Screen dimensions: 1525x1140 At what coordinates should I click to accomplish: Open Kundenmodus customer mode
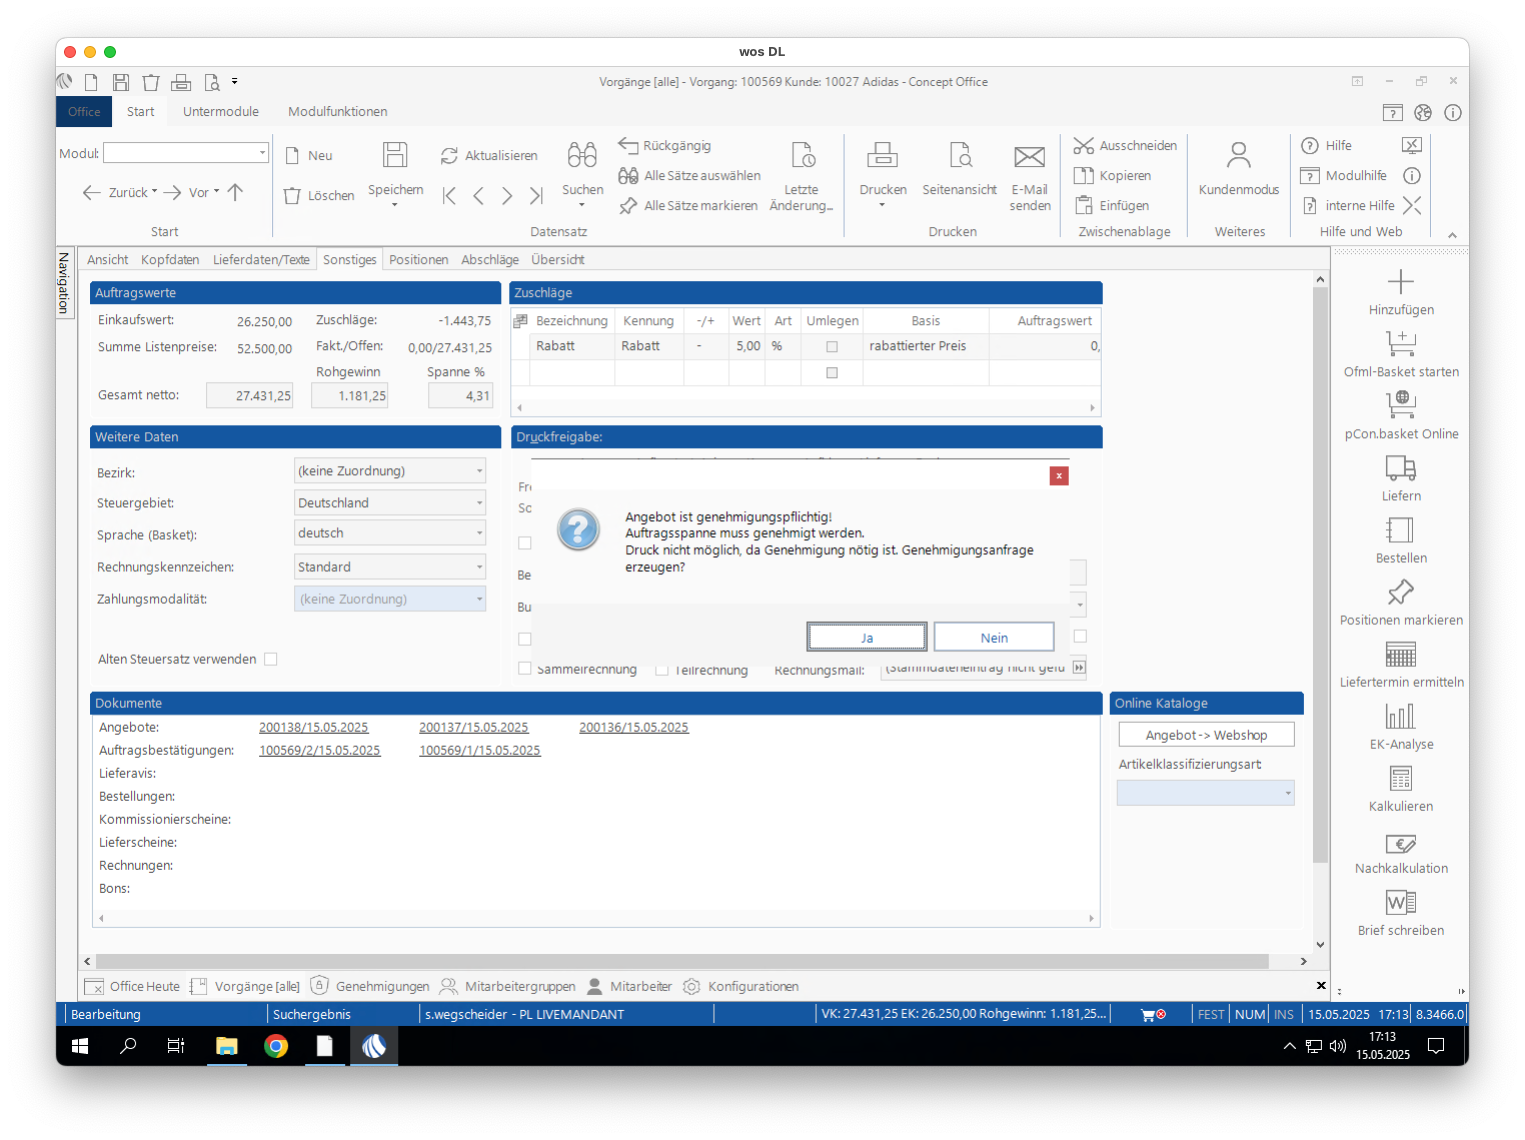[1238, 154]
